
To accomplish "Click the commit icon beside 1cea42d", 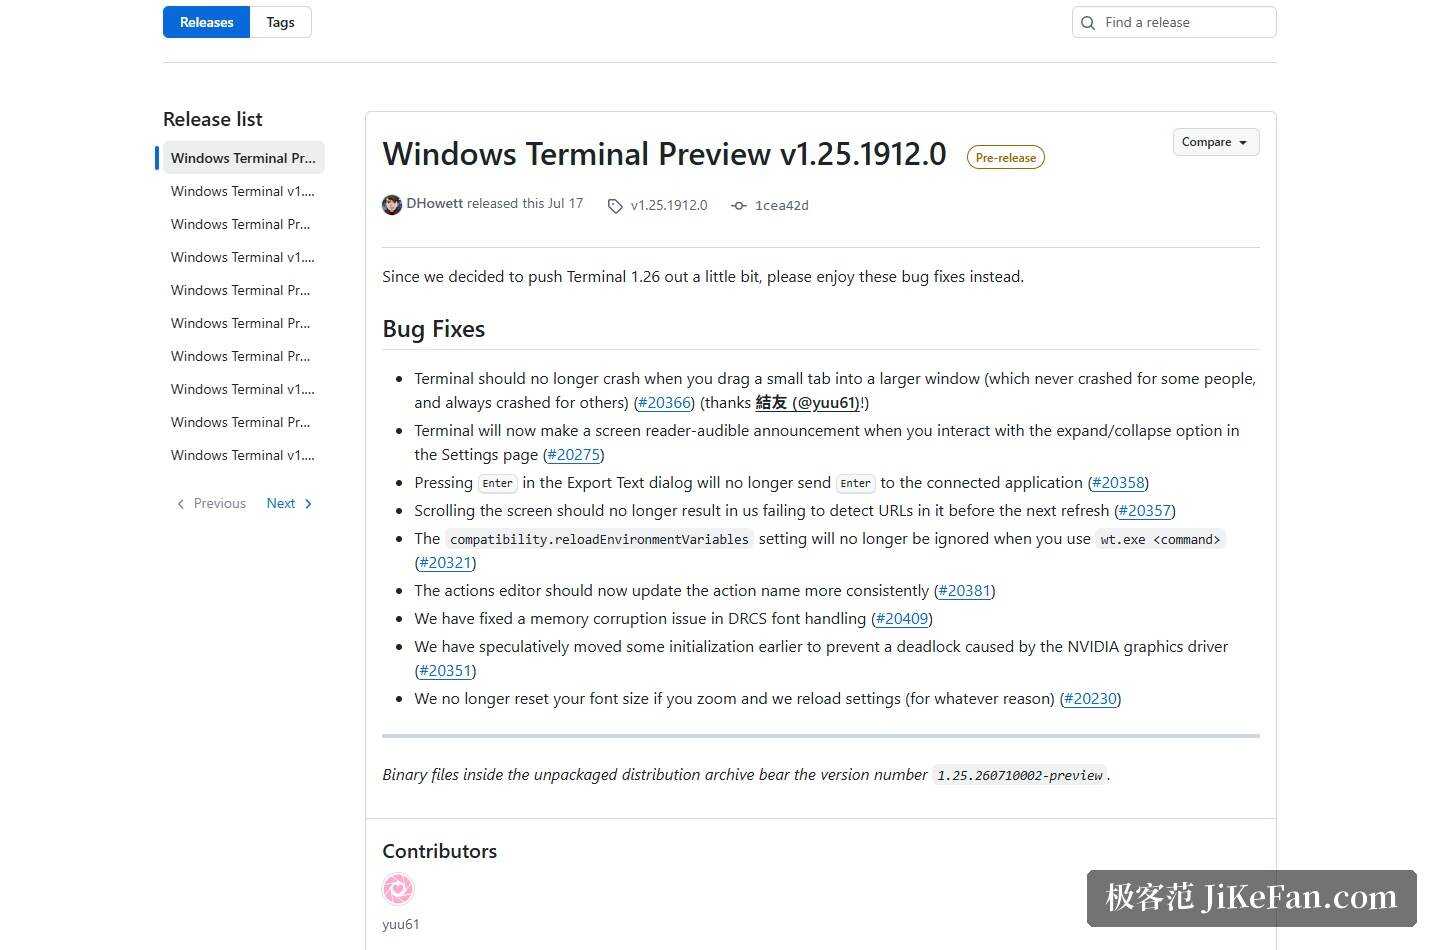I will 739,206.
